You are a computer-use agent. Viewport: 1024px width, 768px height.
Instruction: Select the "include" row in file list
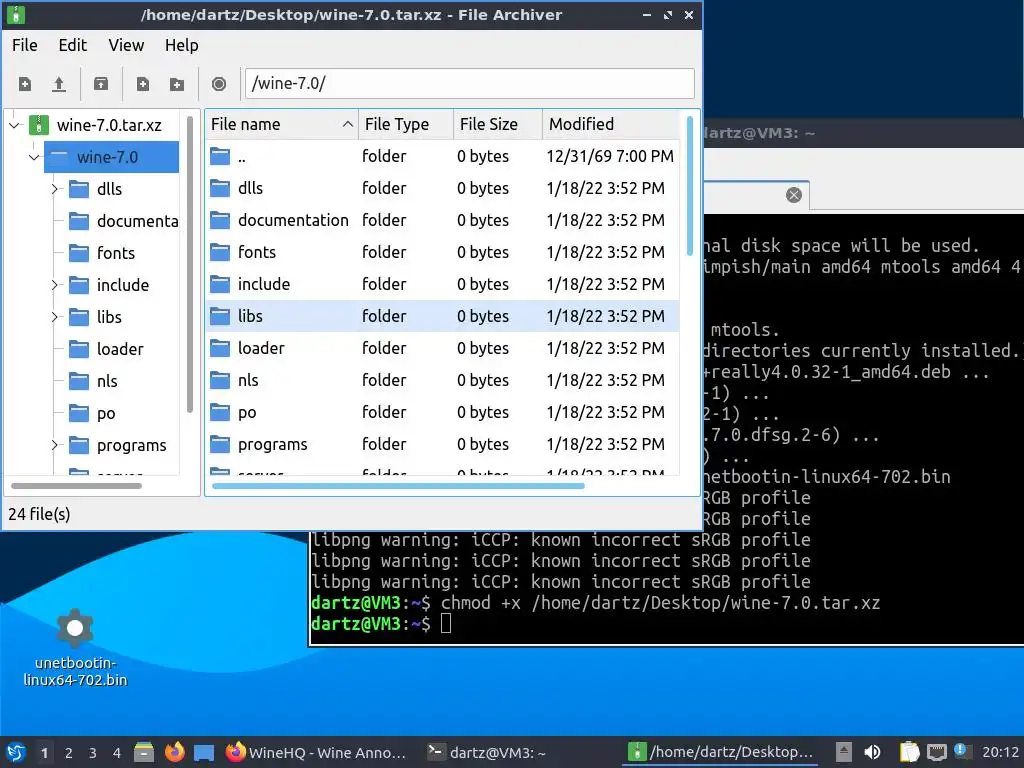coord(442,284)
